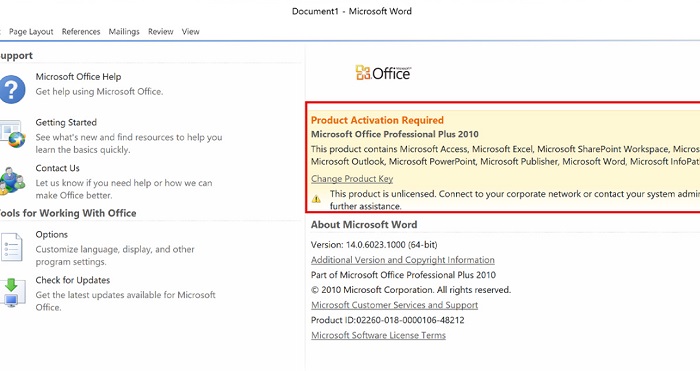Click the Contact Us label
The image size is (700, 371).
tap(58, 168)
